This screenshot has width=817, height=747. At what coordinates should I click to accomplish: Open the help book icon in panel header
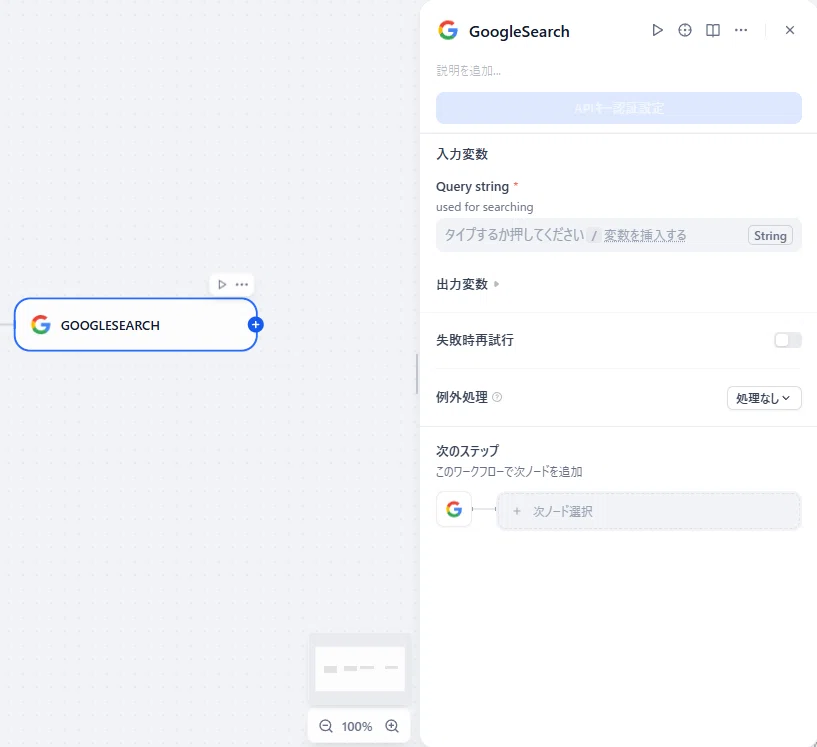click(713, 30)
